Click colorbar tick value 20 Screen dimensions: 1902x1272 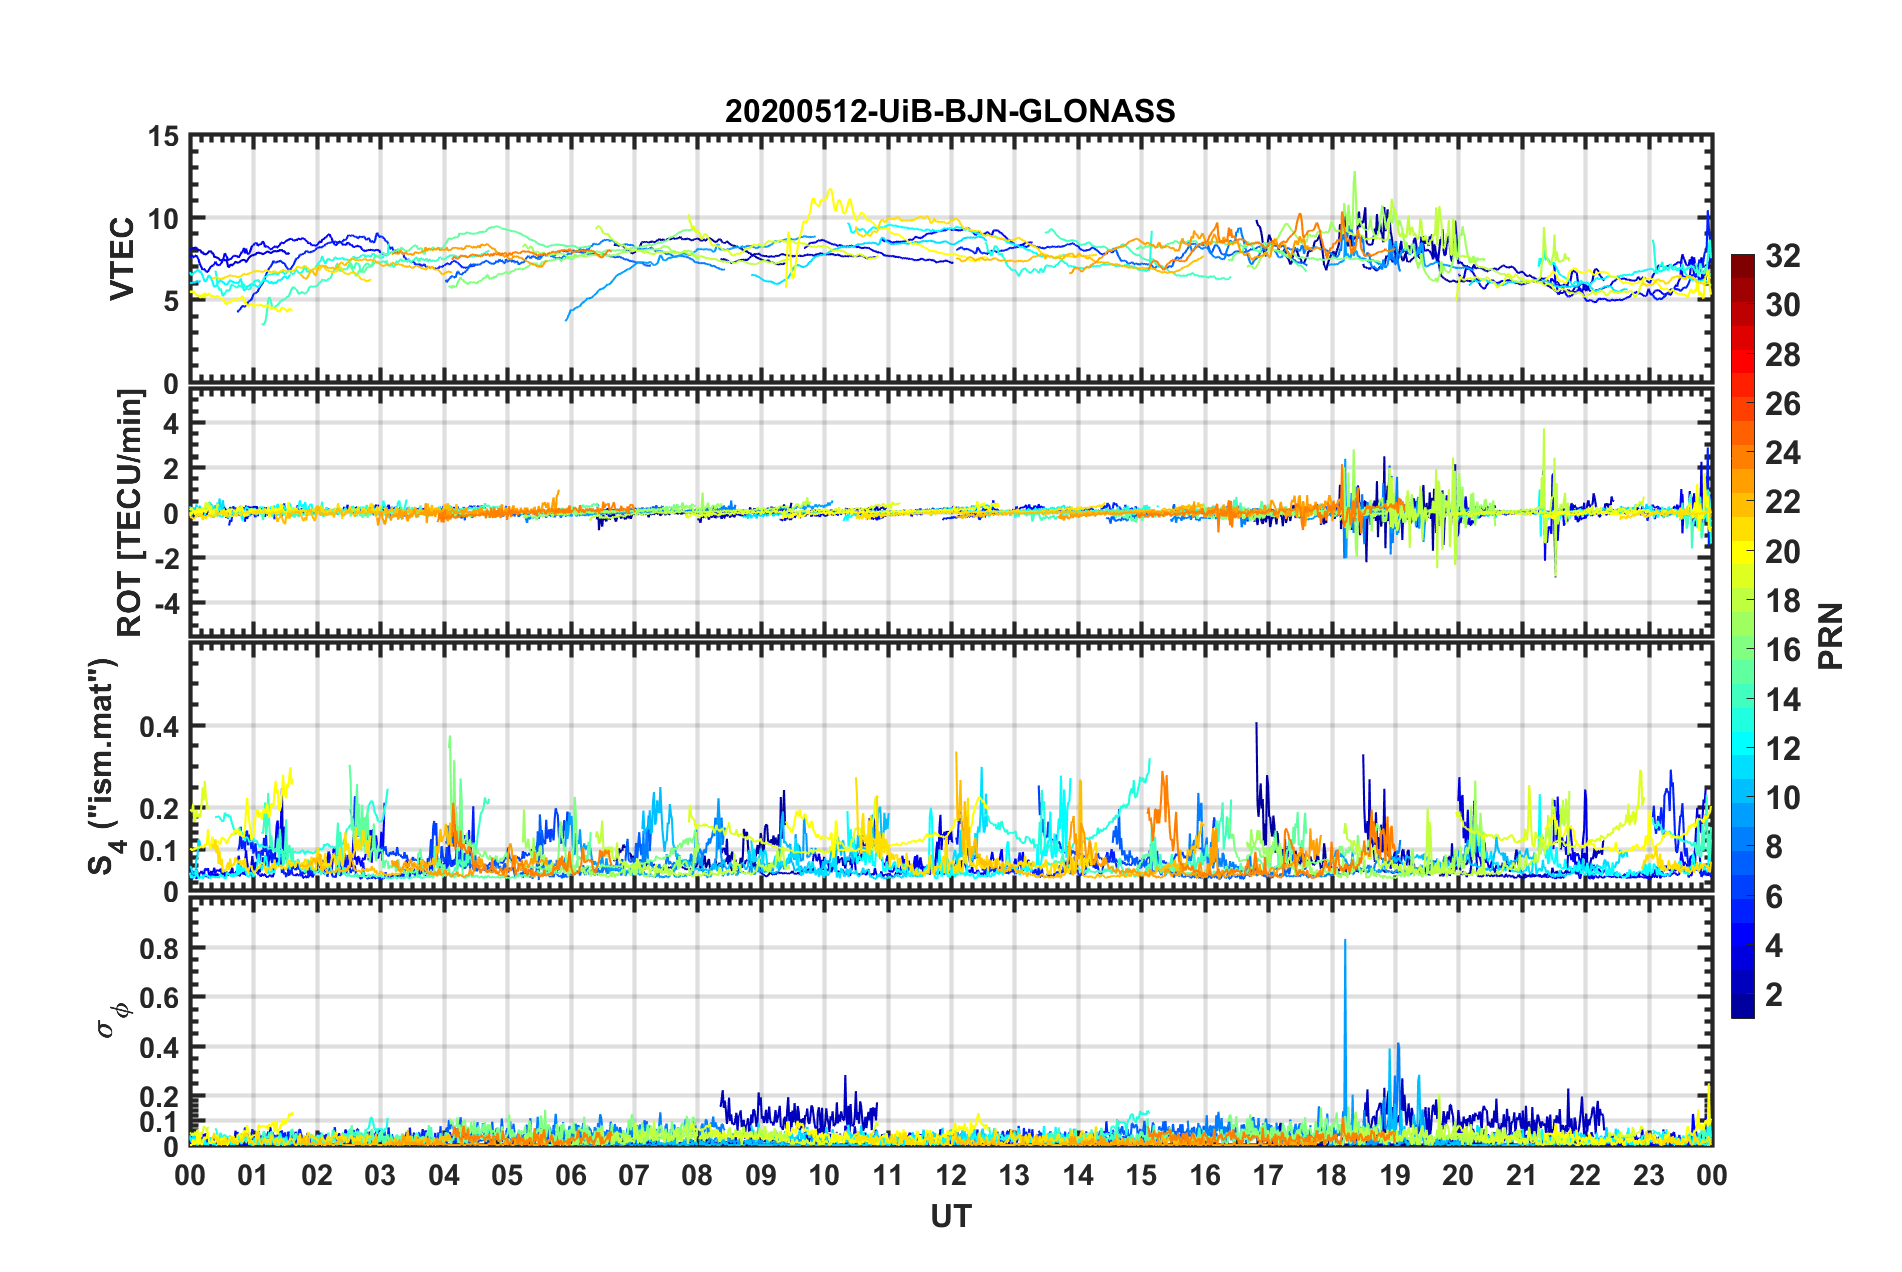tap(1782, 552)
